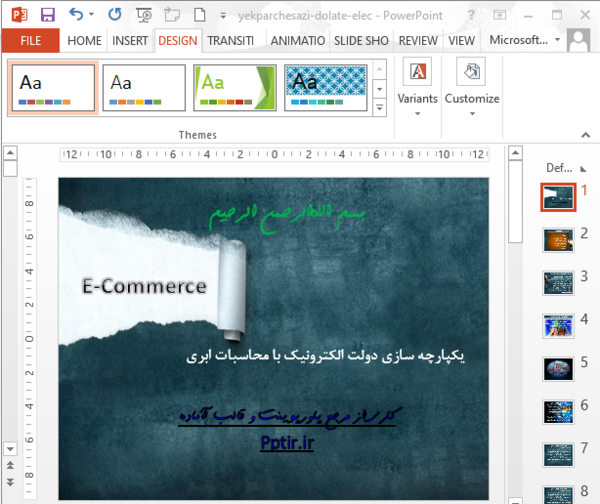Click the blue underlined Persian link text
600x504 pixels.
pyautogui.click(x=290, y=416)
